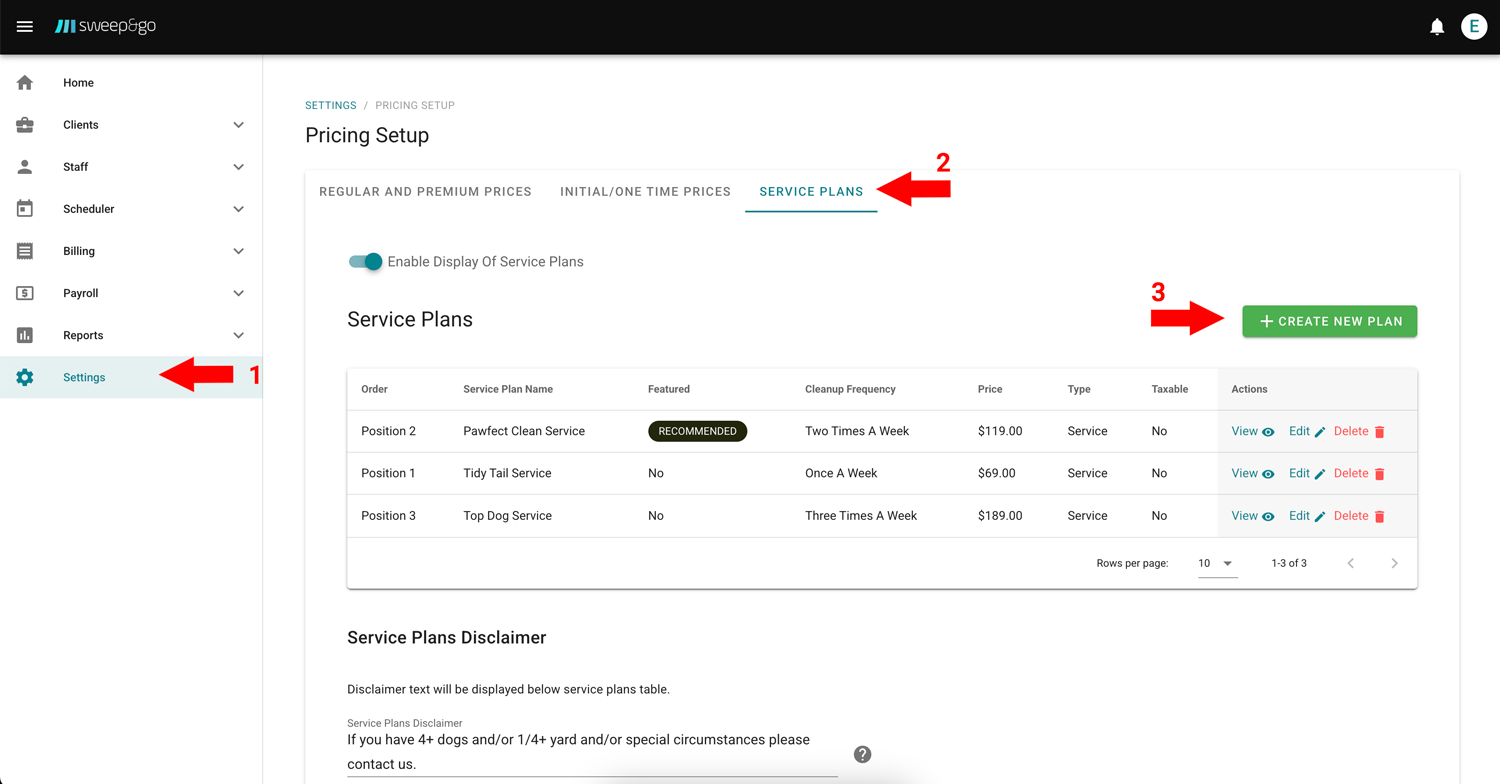The height and width of the screenshot is (784, 1500).
Task: Delete the Top Dog Service plan
Action: coord(1359,516)
